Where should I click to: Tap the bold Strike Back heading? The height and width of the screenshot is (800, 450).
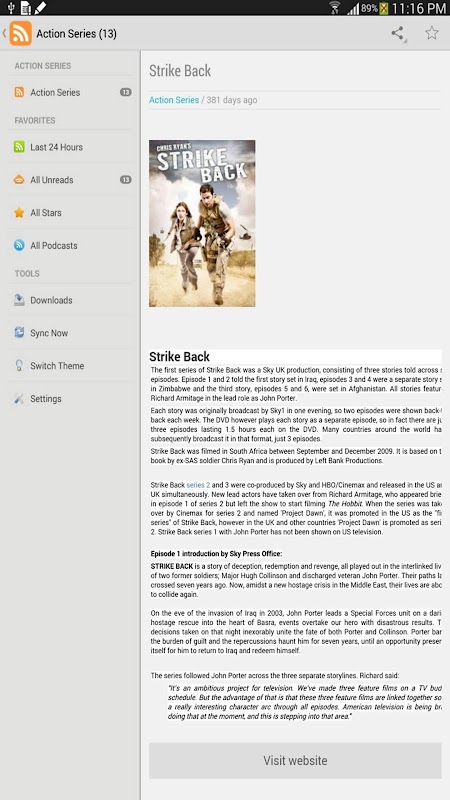[180, 356]
